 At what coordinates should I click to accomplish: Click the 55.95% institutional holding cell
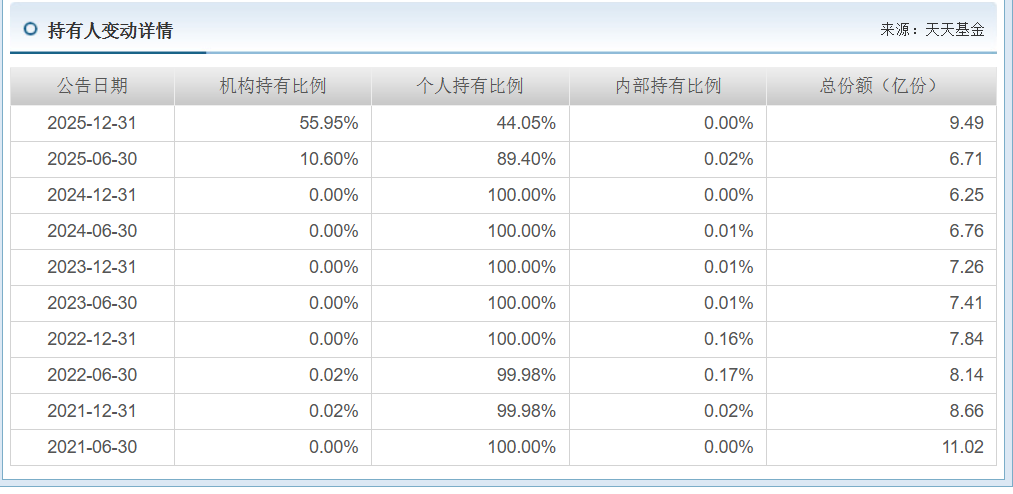[273, 123]
